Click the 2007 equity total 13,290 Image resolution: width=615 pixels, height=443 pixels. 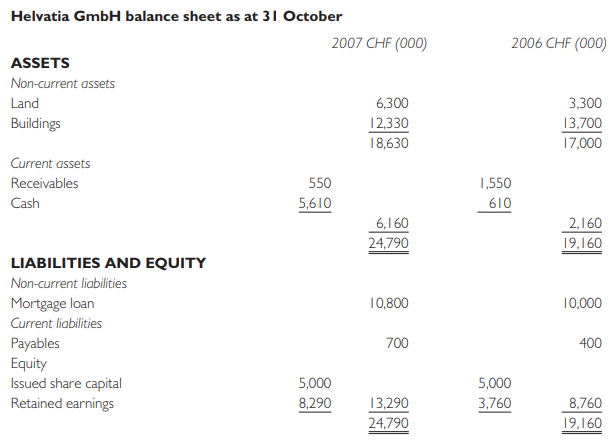[x=389, y=403]
